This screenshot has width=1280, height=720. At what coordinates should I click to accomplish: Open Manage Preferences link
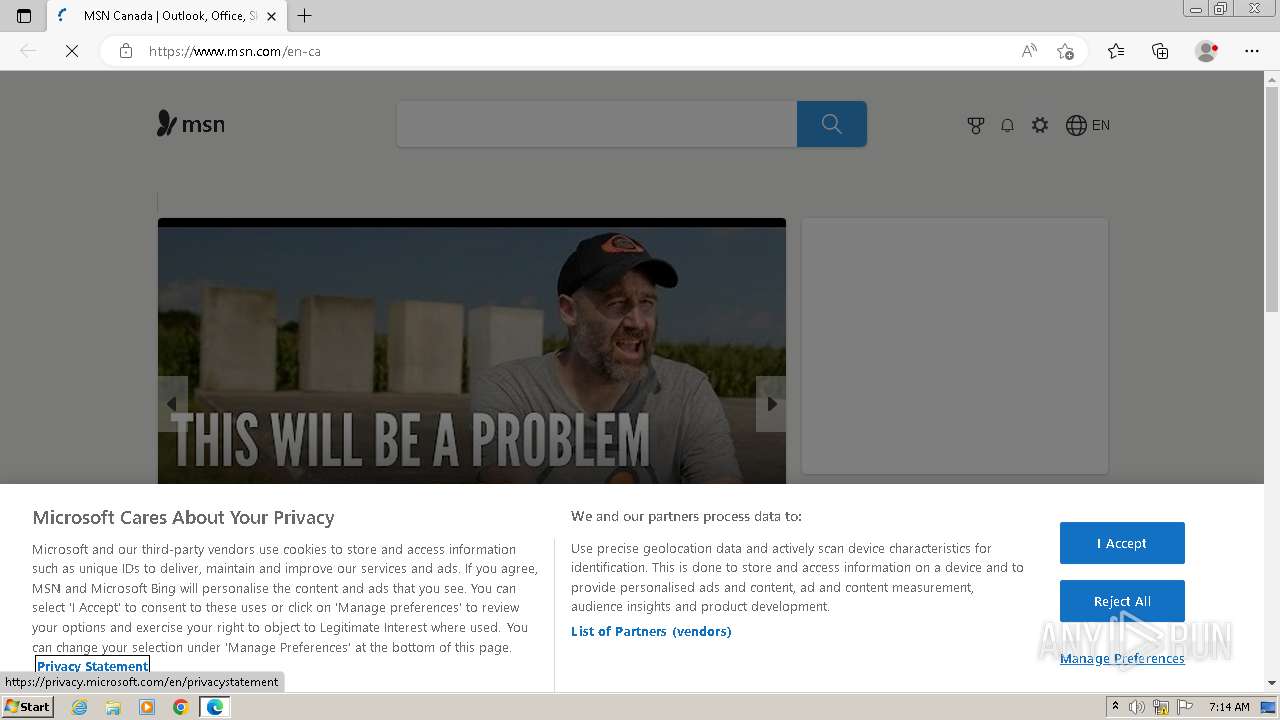[1122, 658]
